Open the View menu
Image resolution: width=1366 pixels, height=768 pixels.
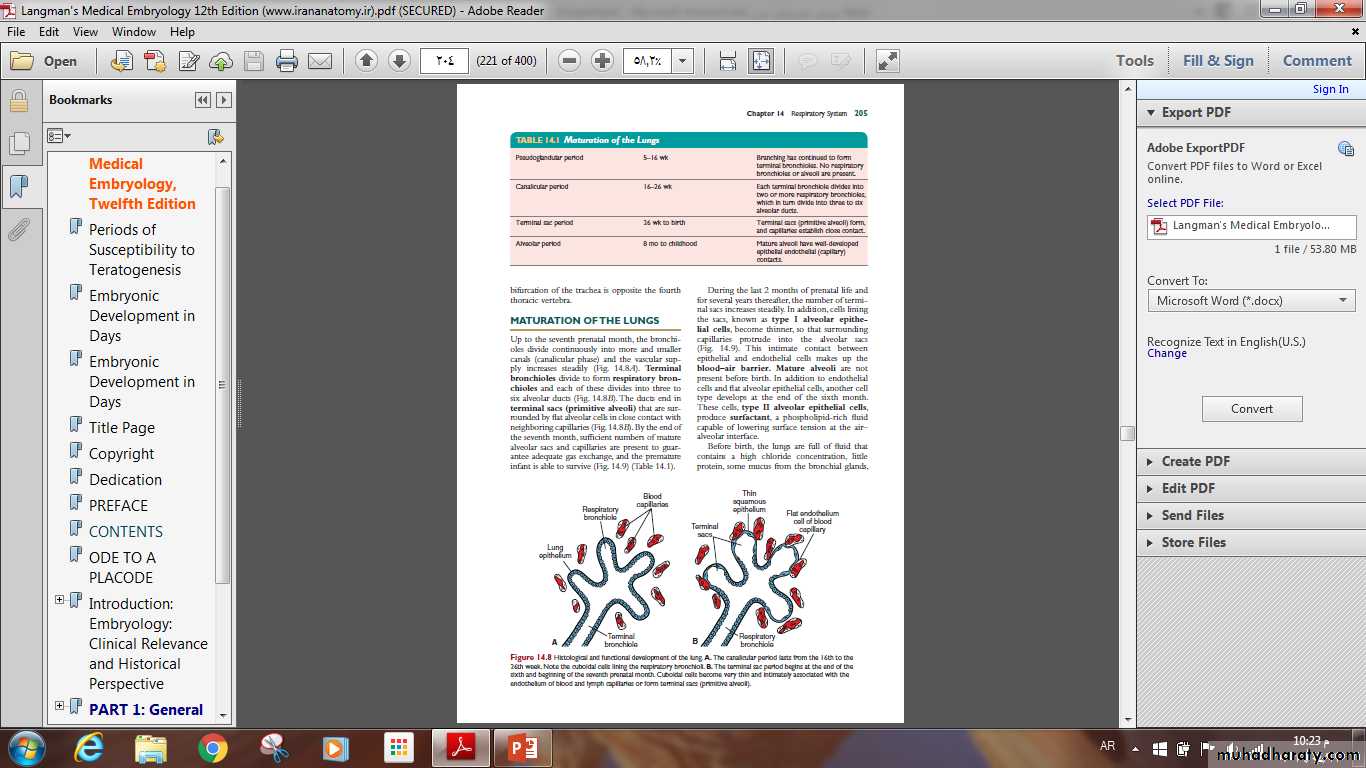(85, 32)
